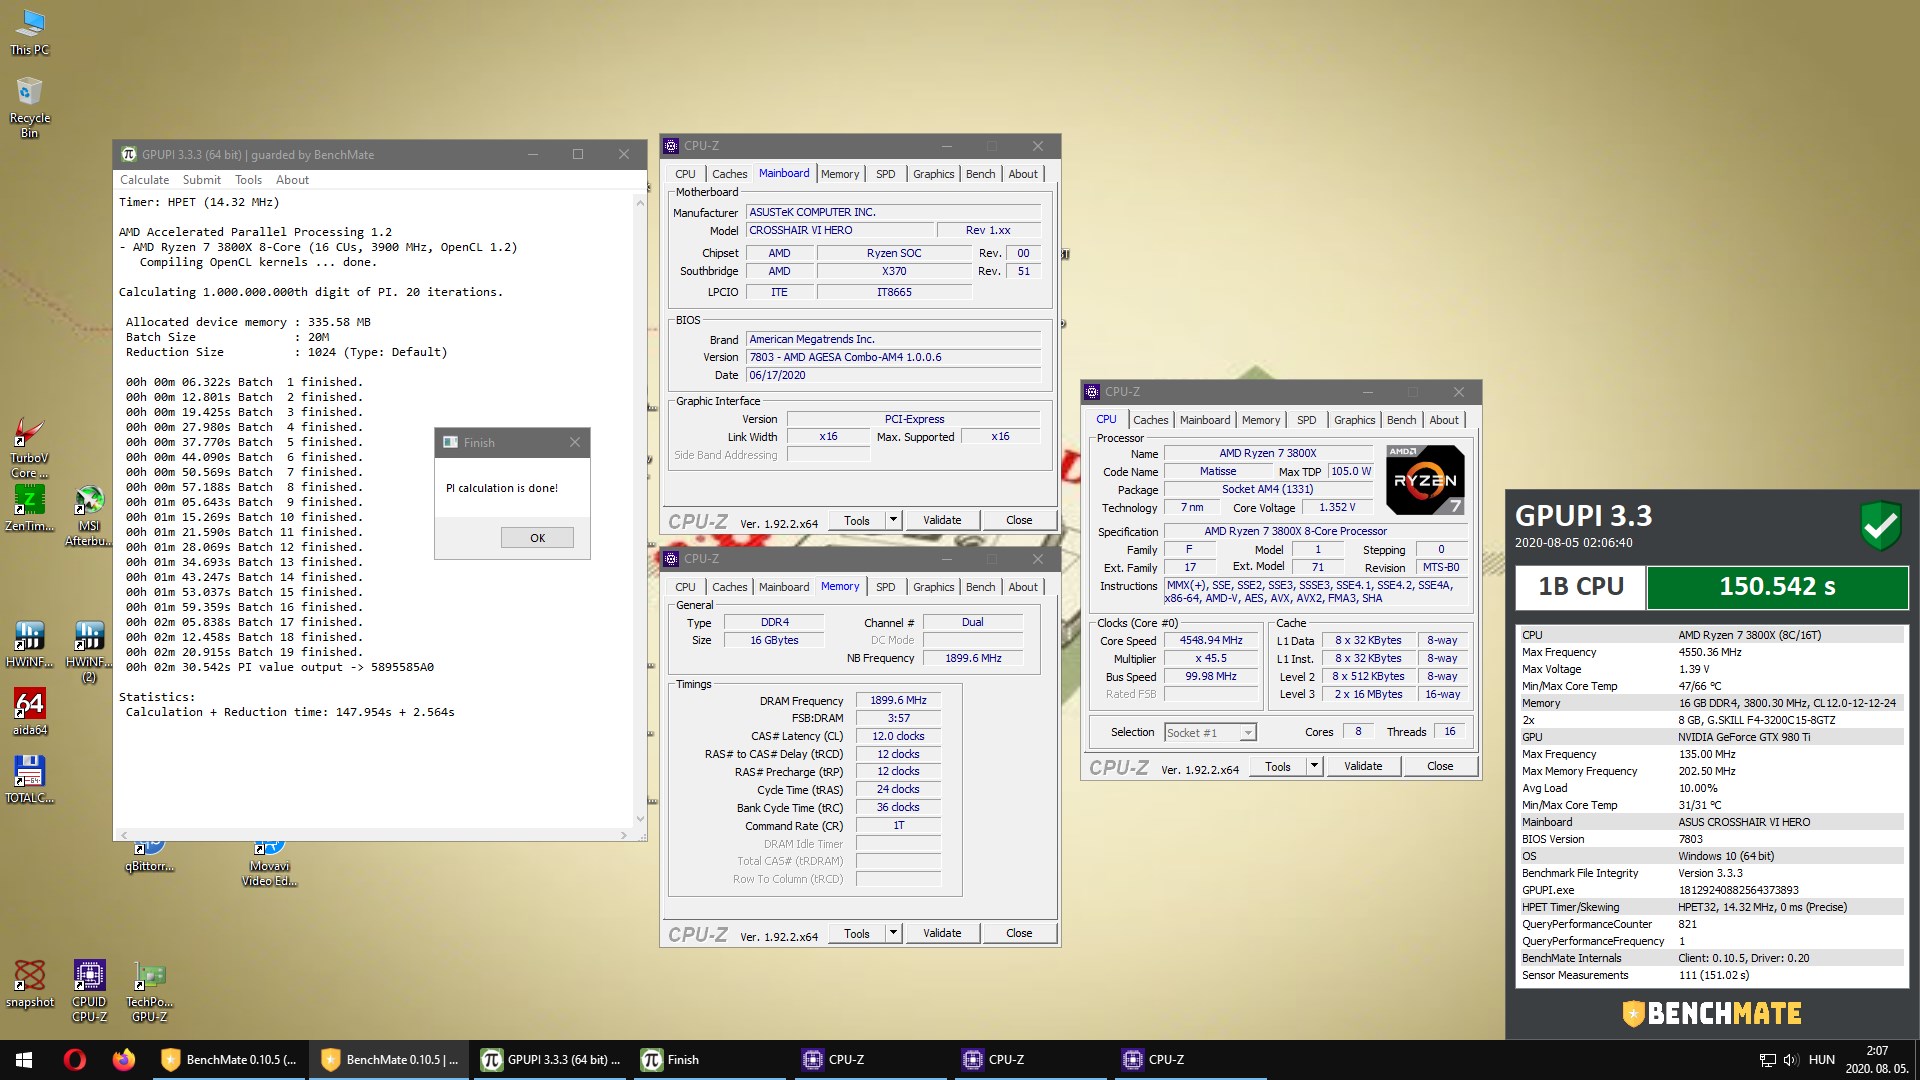Switch to Bench tab in Memory CPU-Z window
The width and height of the screenshot is (1920, 1080).
point(980,587)
